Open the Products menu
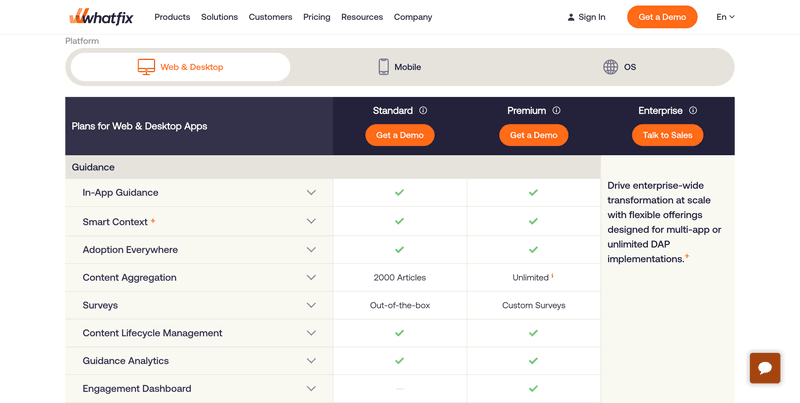This screenshot has height=403, width=800. [172, 17]
